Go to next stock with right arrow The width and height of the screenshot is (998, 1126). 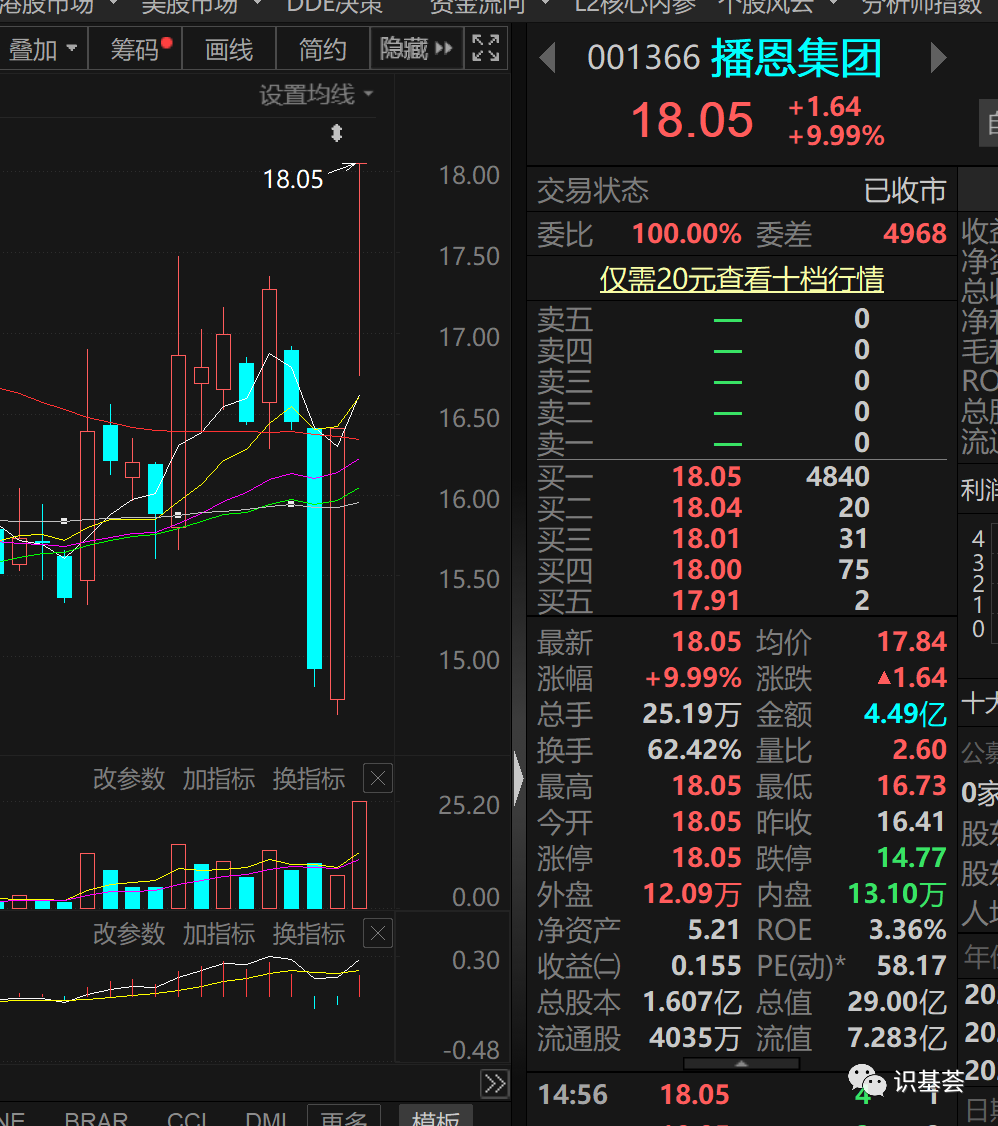tap(938, 57)
